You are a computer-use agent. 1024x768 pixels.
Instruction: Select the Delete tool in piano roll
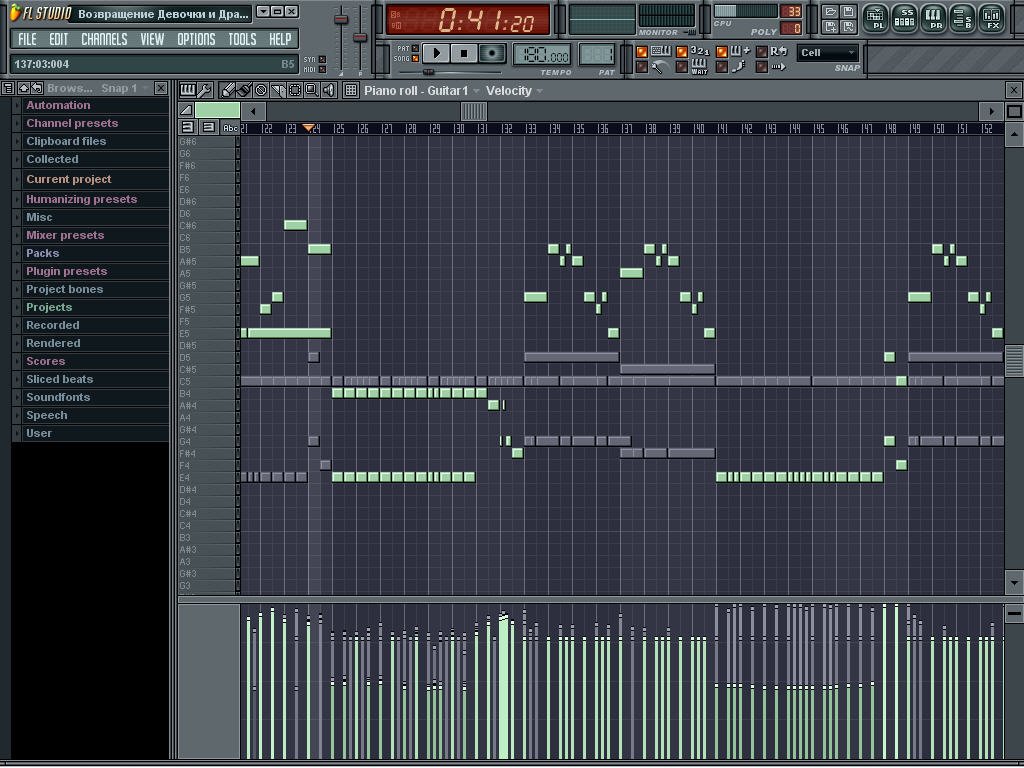pyautogui.click(x=261, y=90)
